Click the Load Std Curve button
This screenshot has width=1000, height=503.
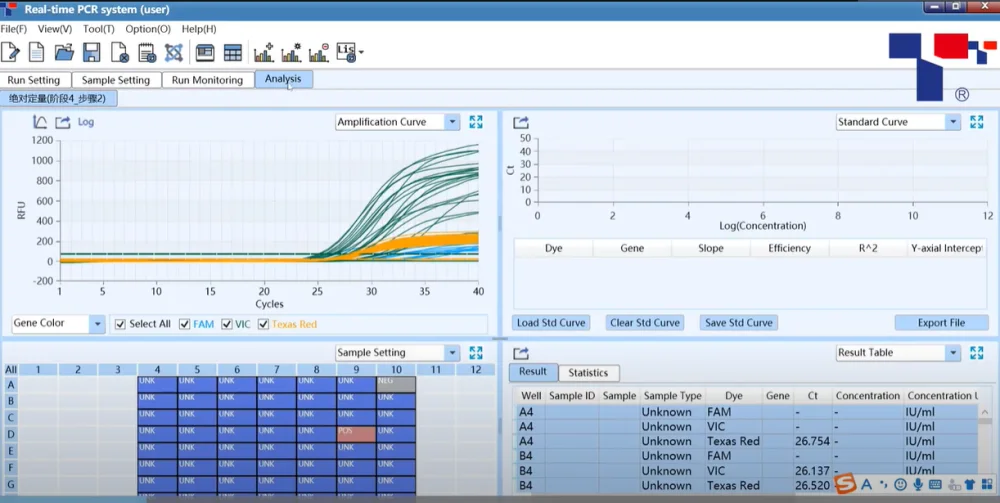point(551,323)
